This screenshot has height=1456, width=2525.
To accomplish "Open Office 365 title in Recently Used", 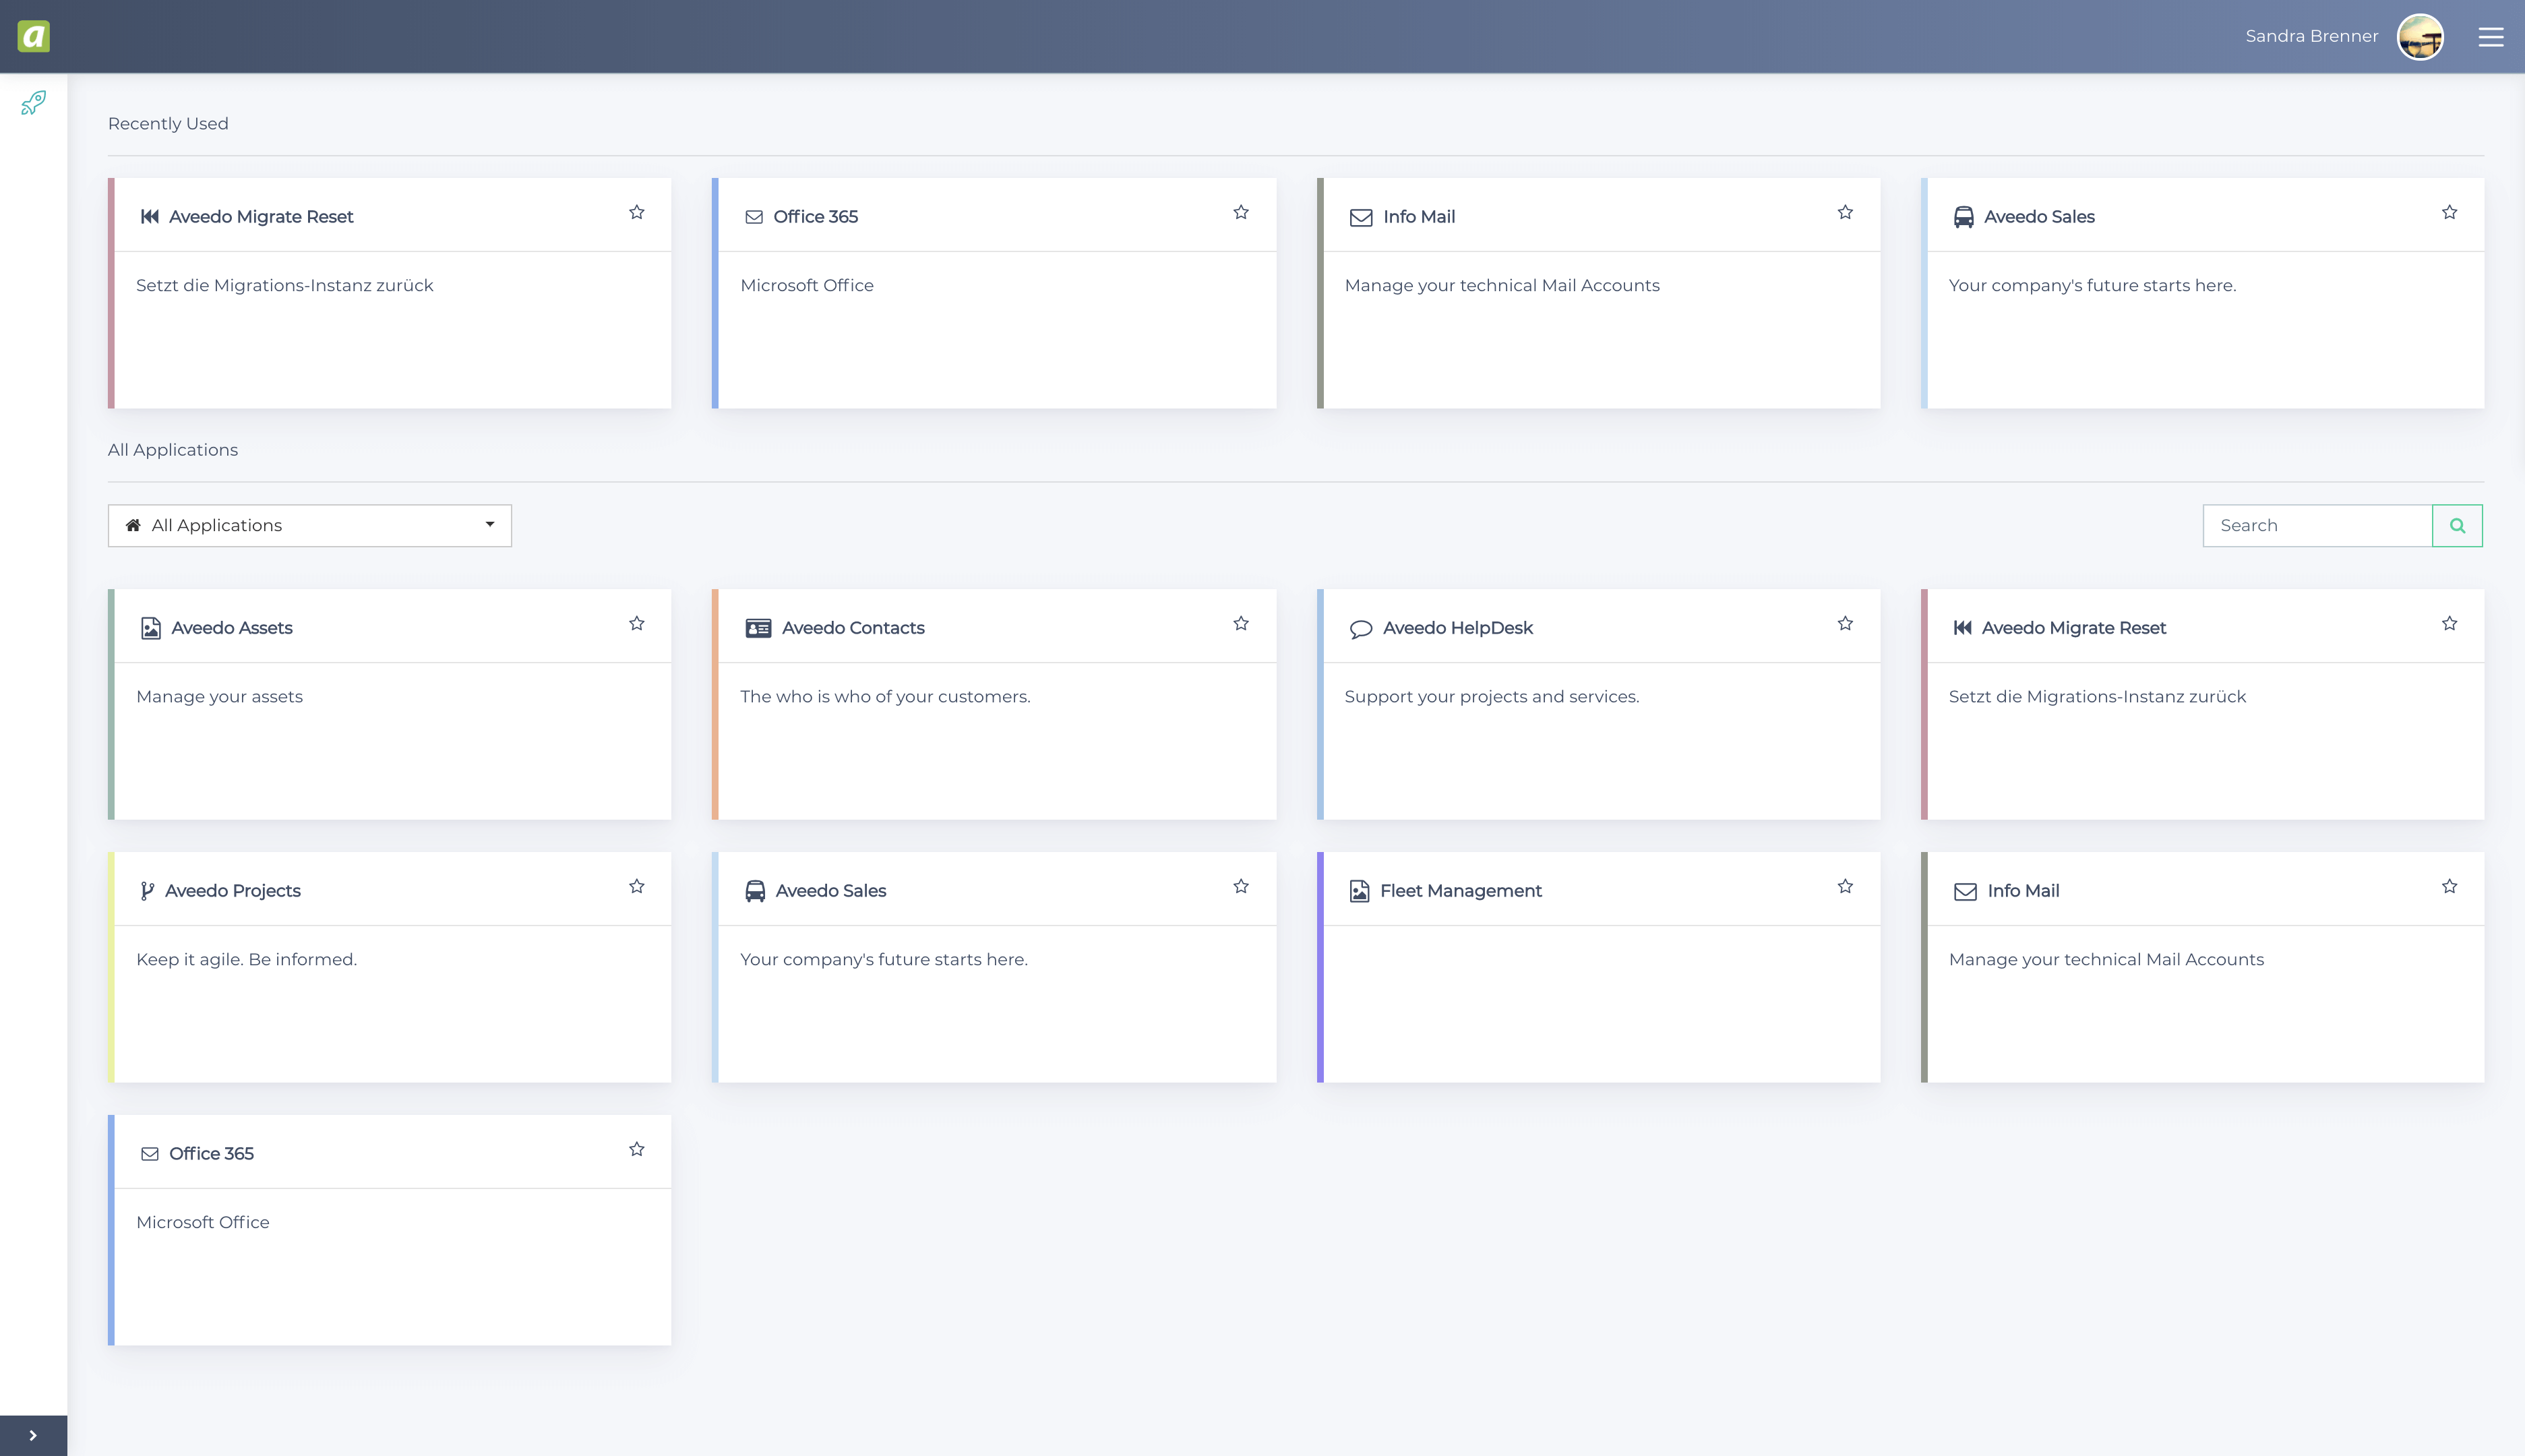I will coord(815,217).
